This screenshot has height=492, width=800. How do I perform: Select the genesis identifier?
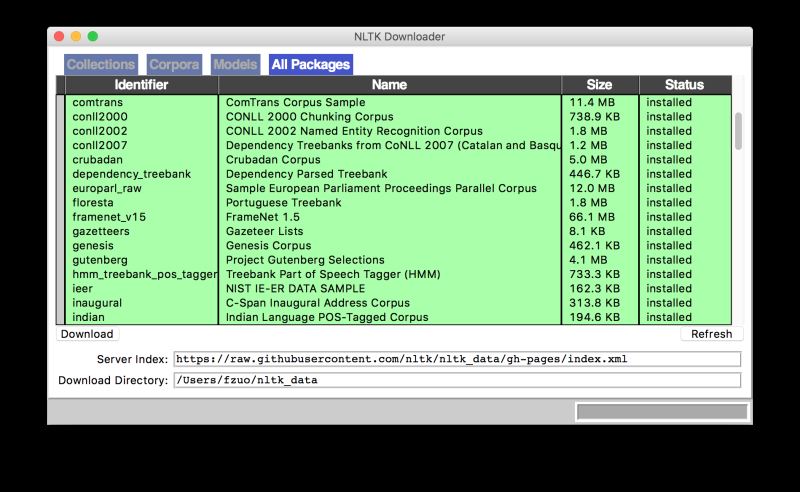pyautogui.click(x=93, y=245)
